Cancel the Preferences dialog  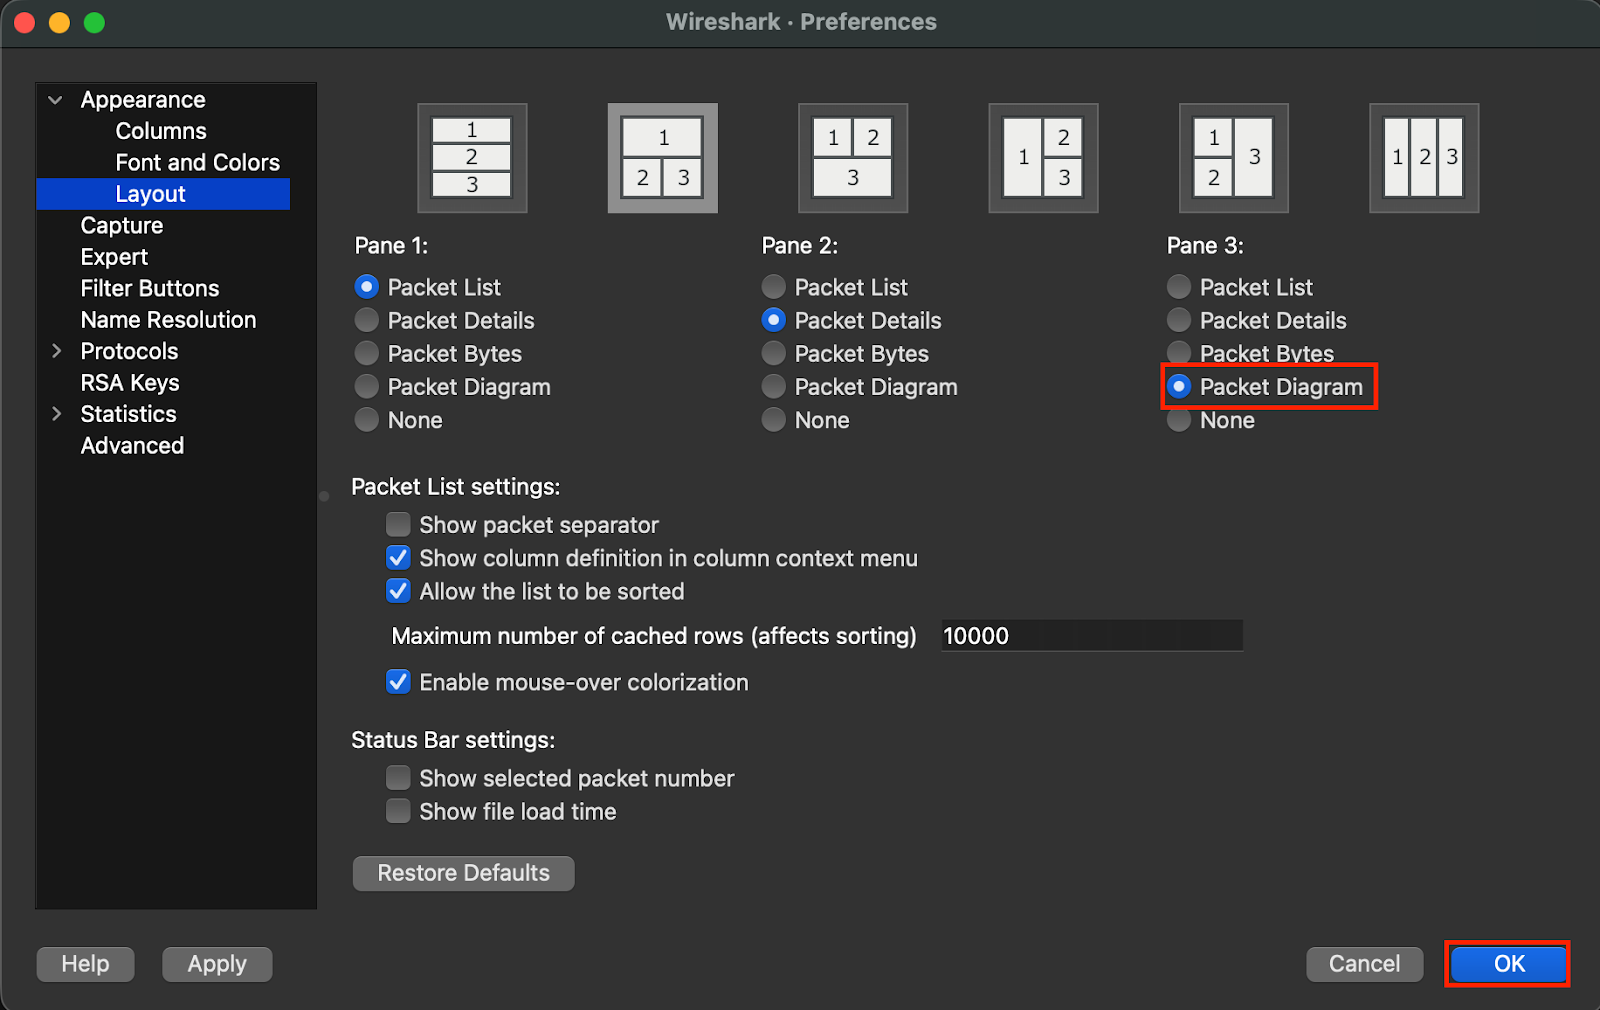tap(1364, 964)
